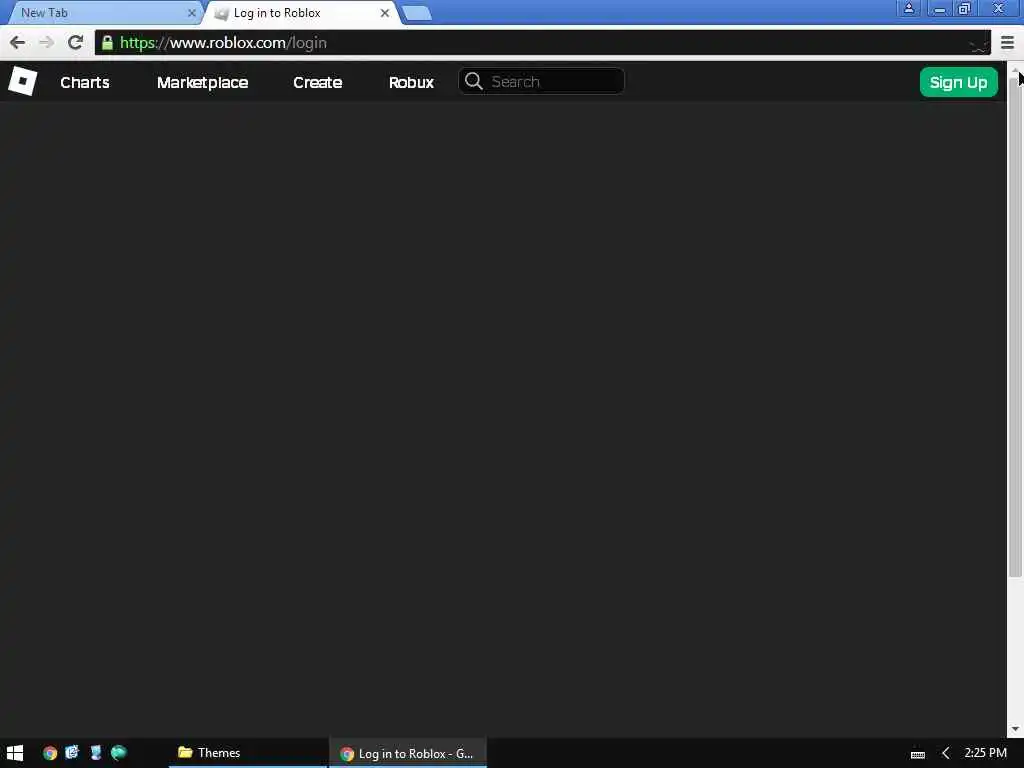Select the Log in to Roblox tab

tap(300, 12)
